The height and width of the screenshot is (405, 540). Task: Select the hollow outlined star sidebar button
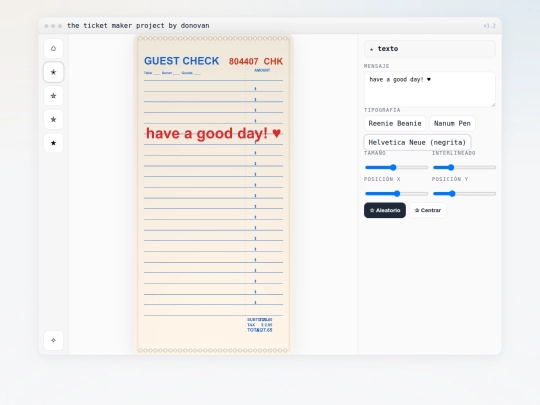(53, 96)
